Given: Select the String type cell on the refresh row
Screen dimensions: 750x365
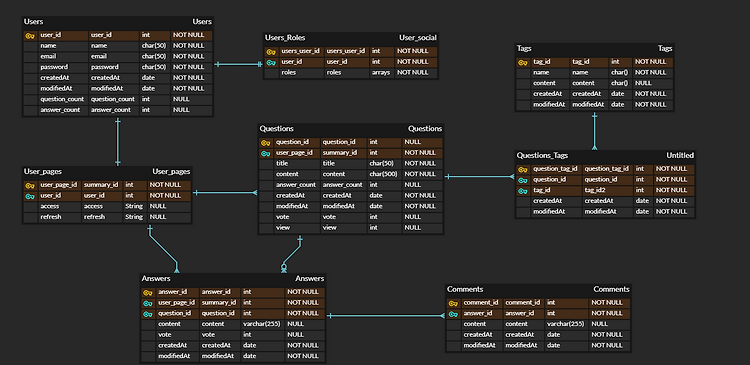Looking at the screenshot, I should [x=134, y=217].
